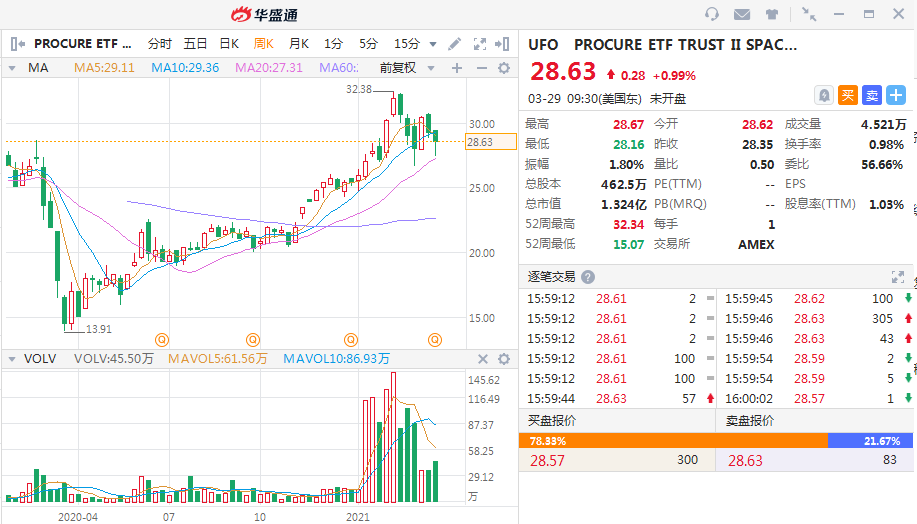Set price alert bell icon
Viewport: 917px width, 524px height.
824,95
